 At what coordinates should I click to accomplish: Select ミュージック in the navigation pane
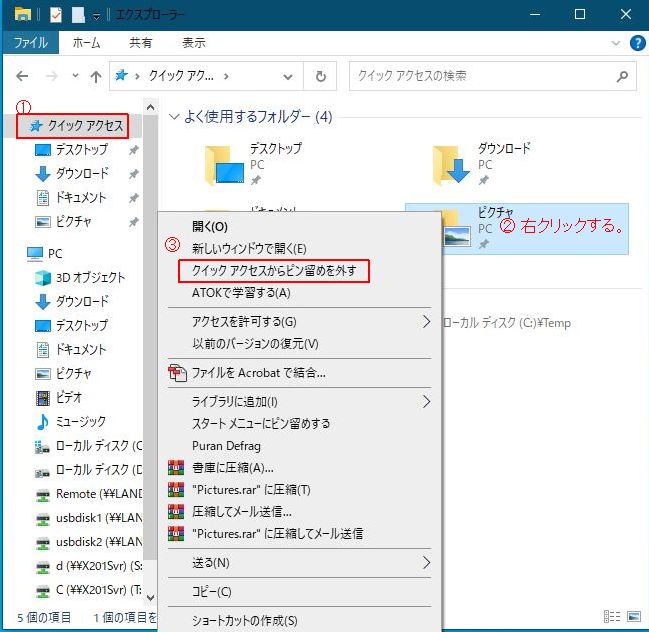click(80, 421)
